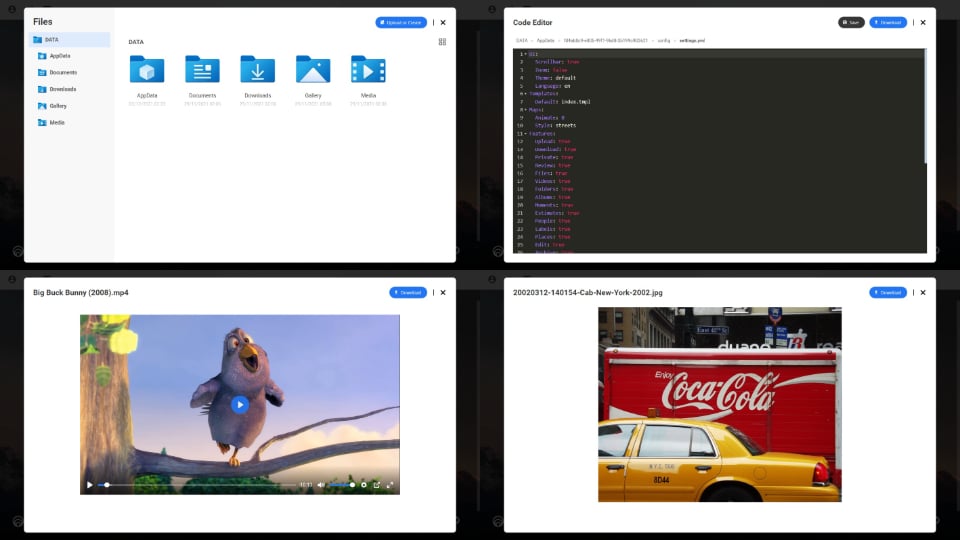The width and height of the screenshot is (960, 540).
Task: Download the Big Buck Bunny video
Action: pos(408,293)
